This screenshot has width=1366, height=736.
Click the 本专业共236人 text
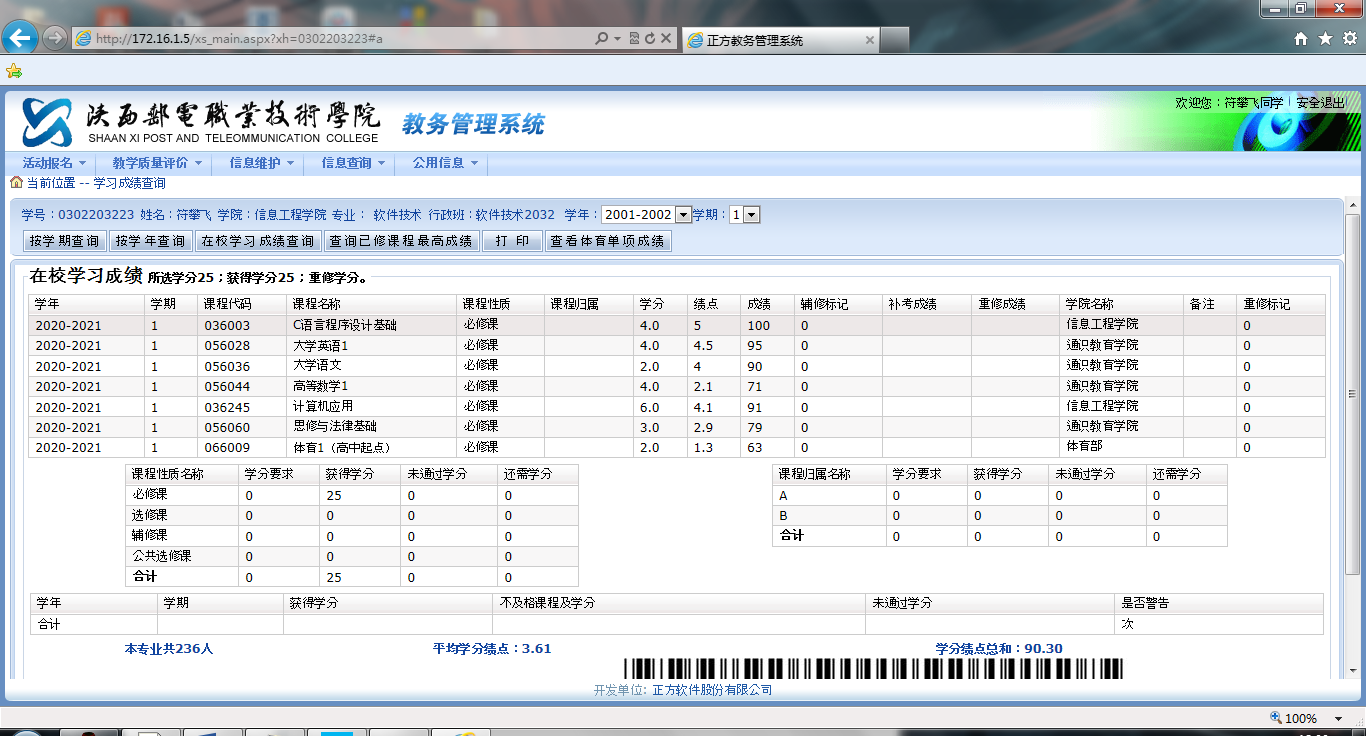169,649
